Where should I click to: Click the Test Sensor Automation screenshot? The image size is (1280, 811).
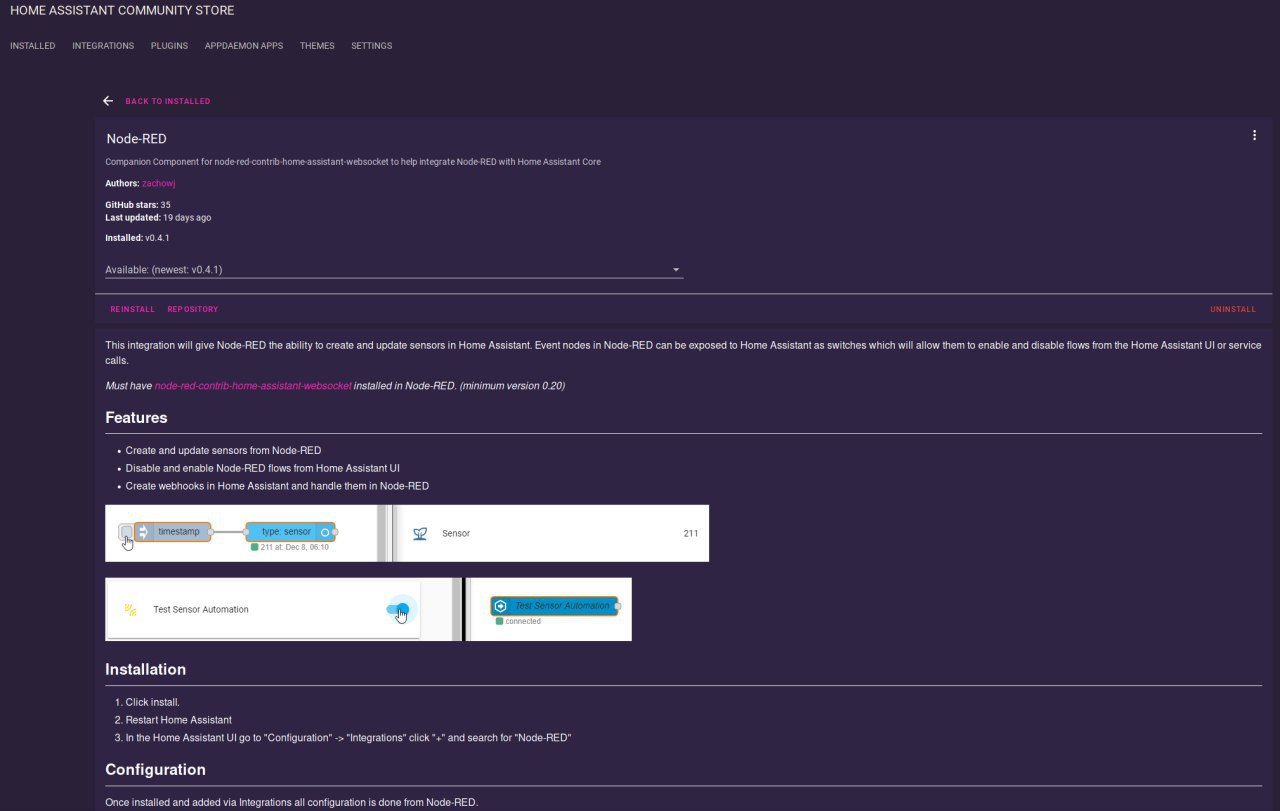tap(368, 609)
